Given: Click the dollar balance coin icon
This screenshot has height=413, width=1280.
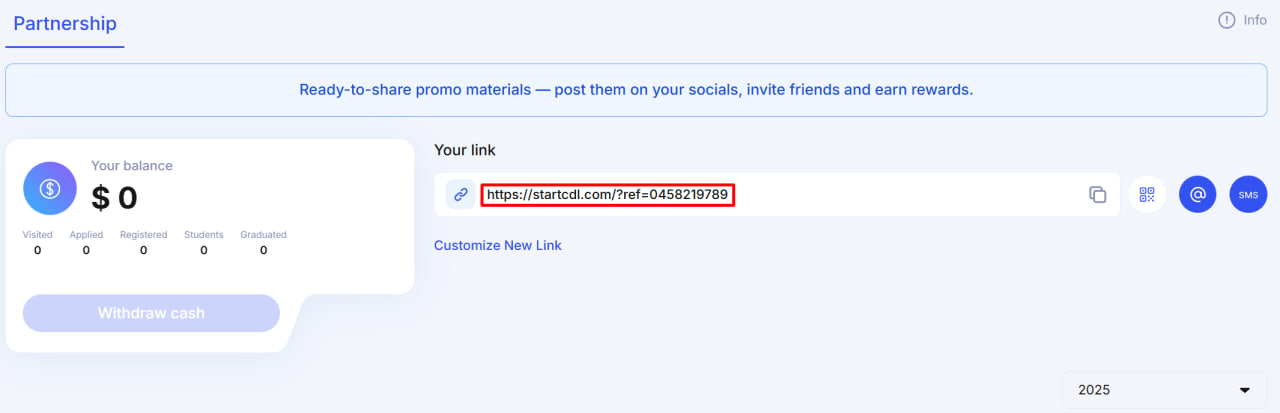Looking at the screenshot, I should (x=50, y=188).
